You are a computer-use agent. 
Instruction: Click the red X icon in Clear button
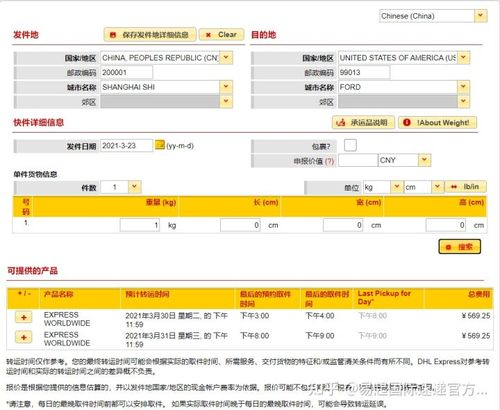coord(209,35)
